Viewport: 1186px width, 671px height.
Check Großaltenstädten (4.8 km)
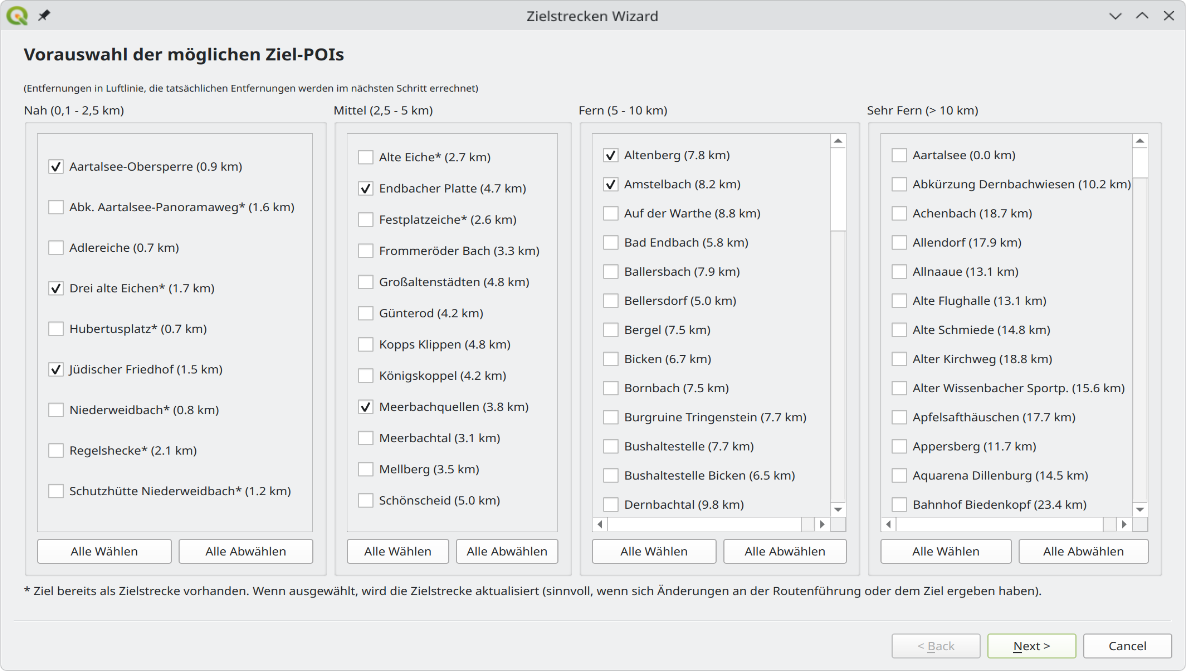(x=366, y=282)
